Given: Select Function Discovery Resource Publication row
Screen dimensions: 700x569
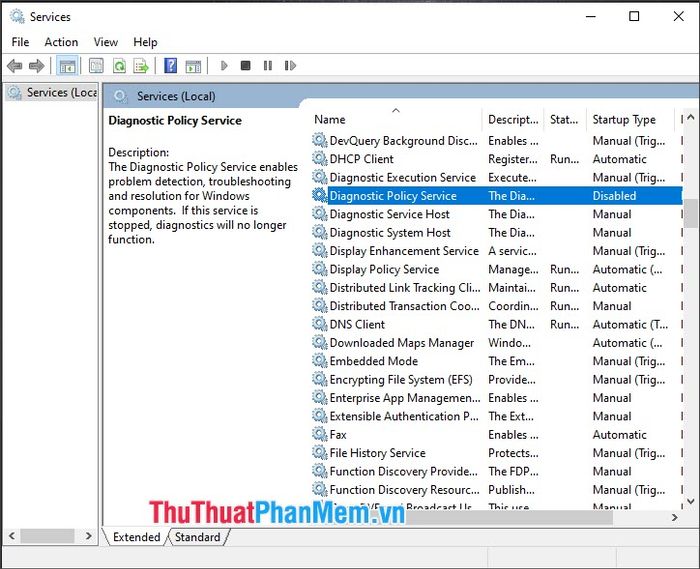Looking at the screenshot, I should [497, 490].
